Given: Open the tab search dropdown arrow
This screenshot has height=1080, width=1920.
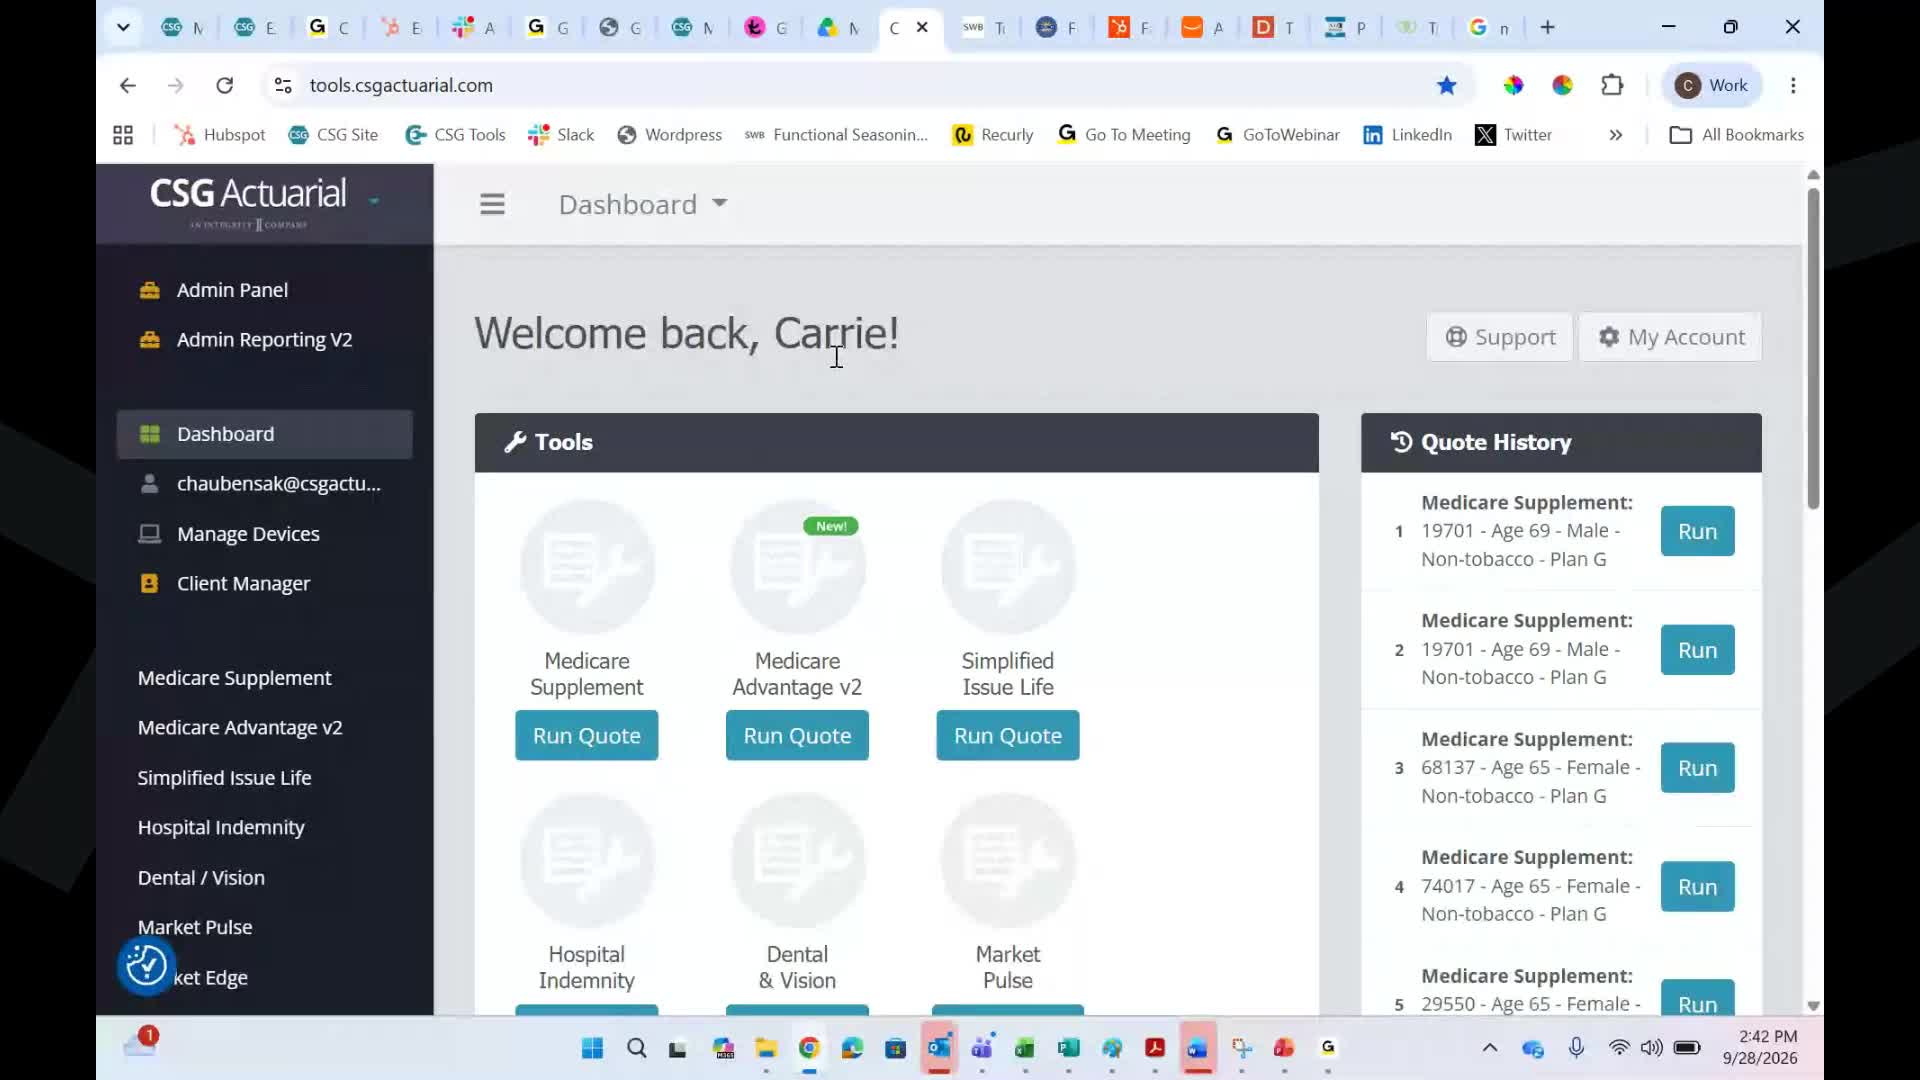Looking at the screenshot, I should point(123,27).
